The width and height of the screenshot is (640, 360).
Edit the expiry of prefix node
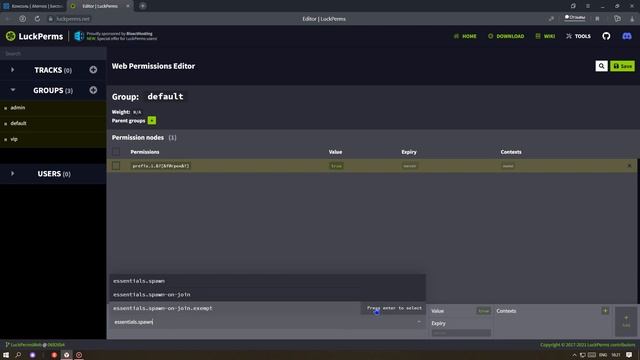409,166
